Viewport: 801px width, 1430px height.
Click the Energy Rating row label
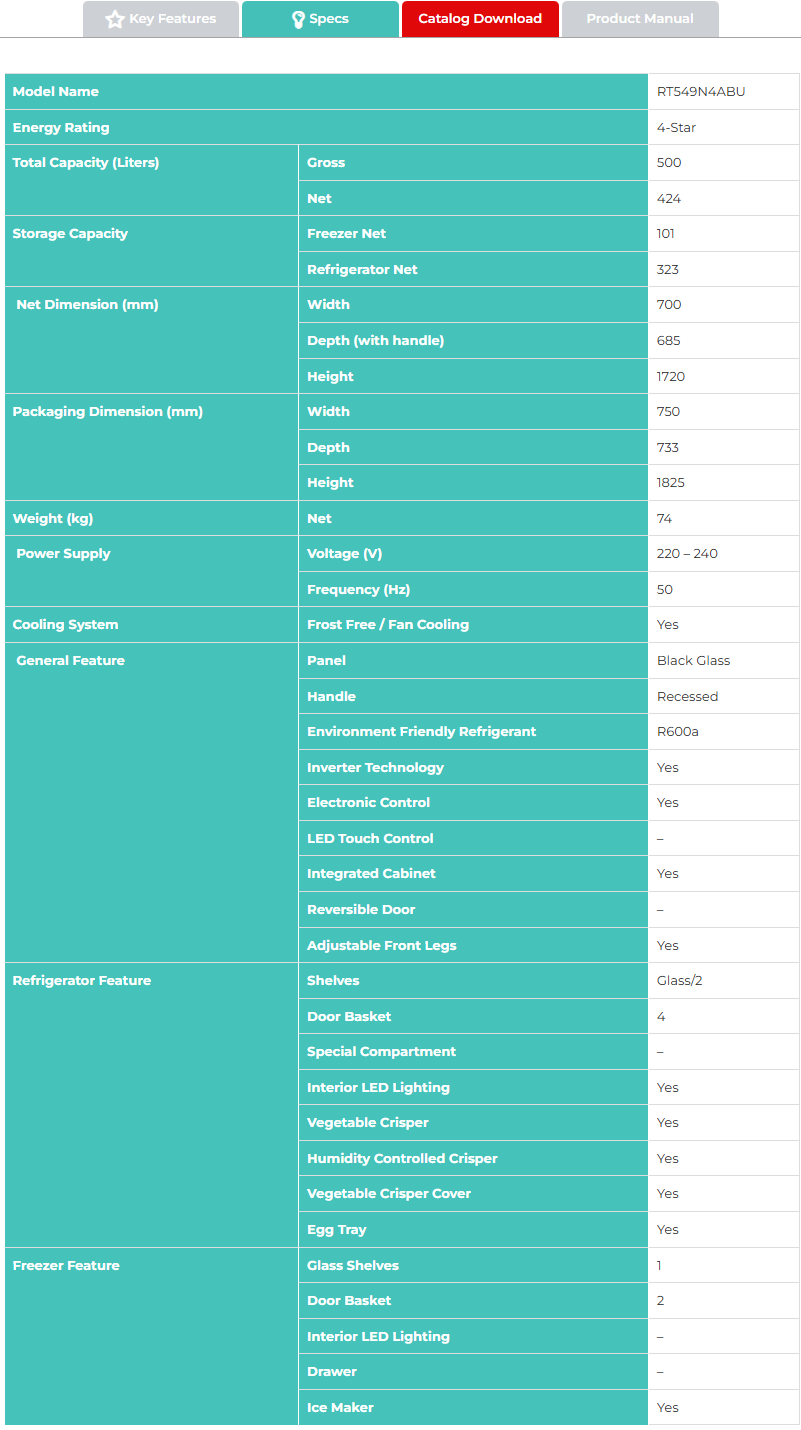[x=61, y=128]
